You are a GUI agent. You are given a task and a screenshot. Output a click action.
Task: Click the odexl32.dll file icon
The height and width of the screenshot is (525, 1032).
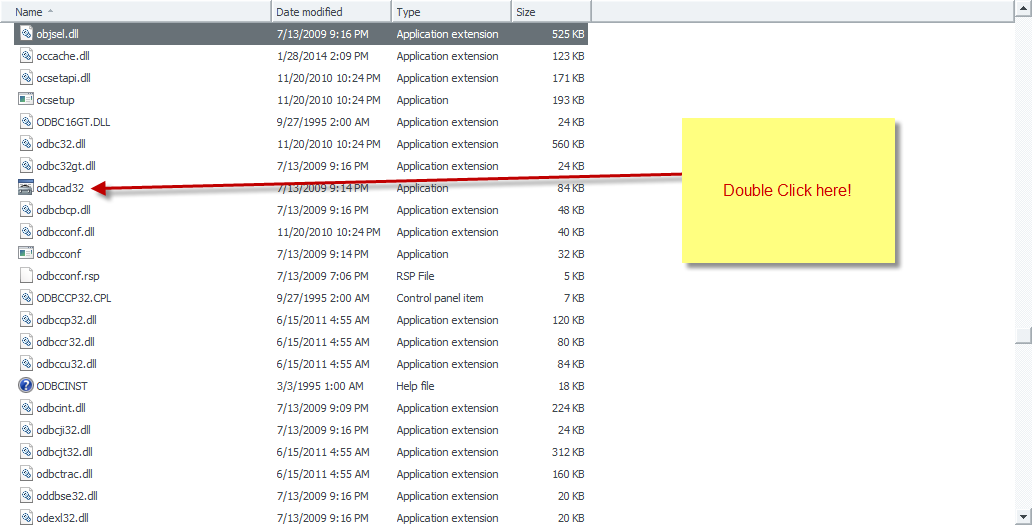point(26,518)
